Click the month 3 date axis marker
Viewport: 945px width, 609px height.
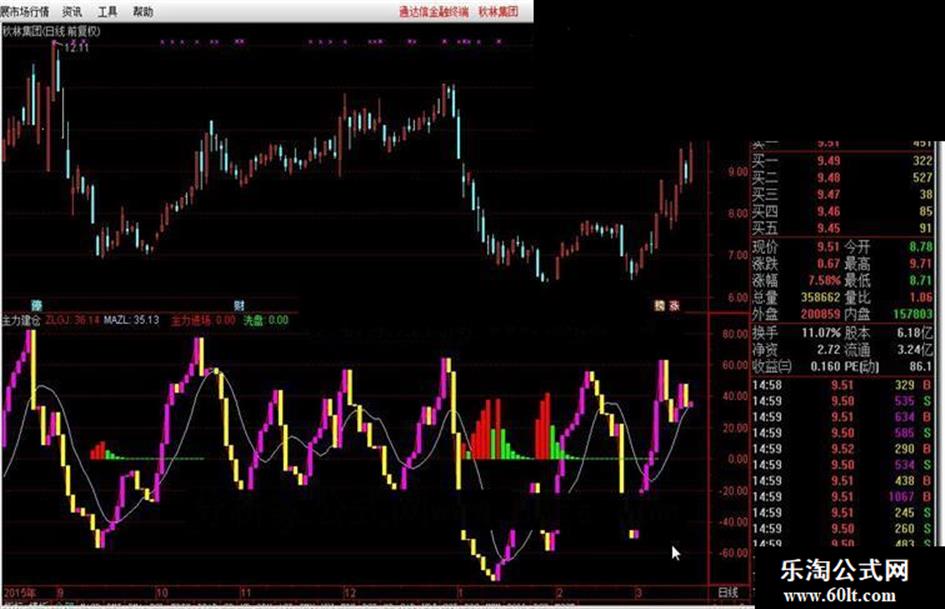638,593
